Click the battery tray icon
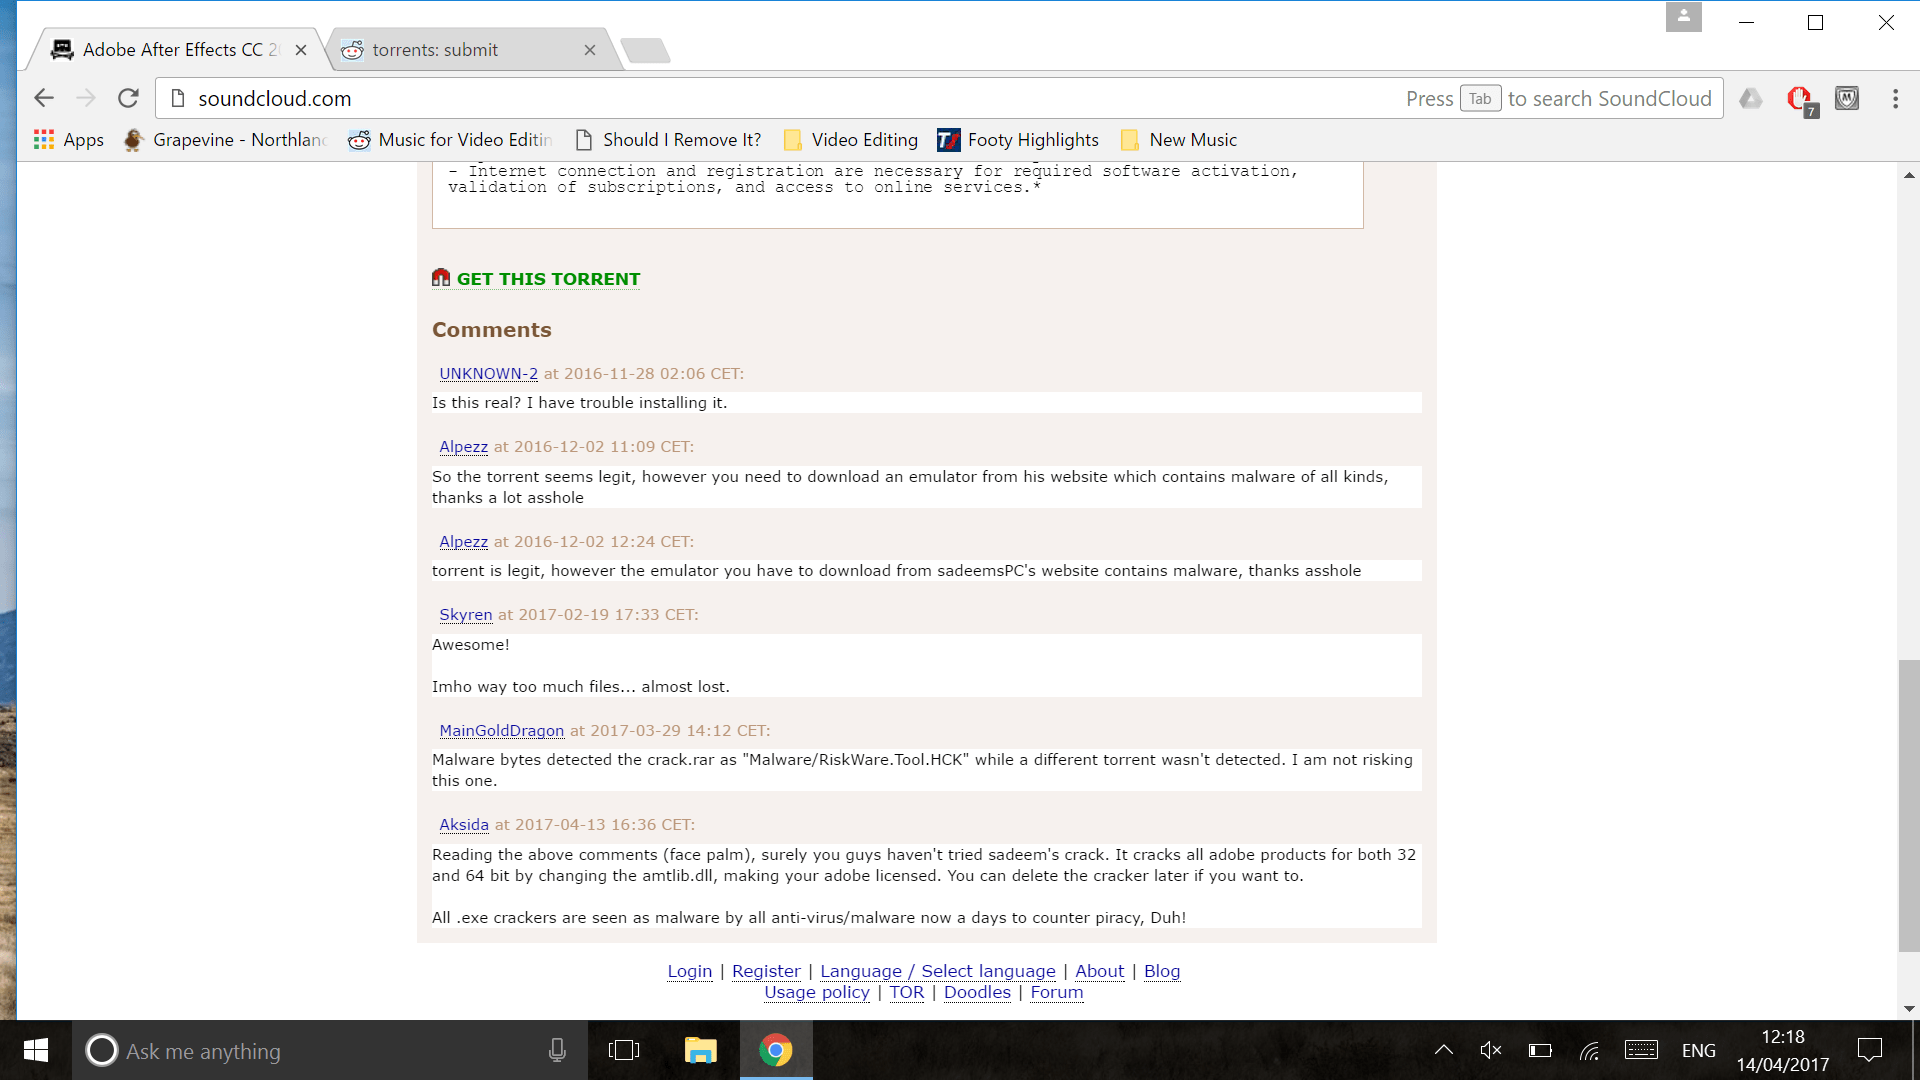 pyautogui.click(x=1540, y=1050)
